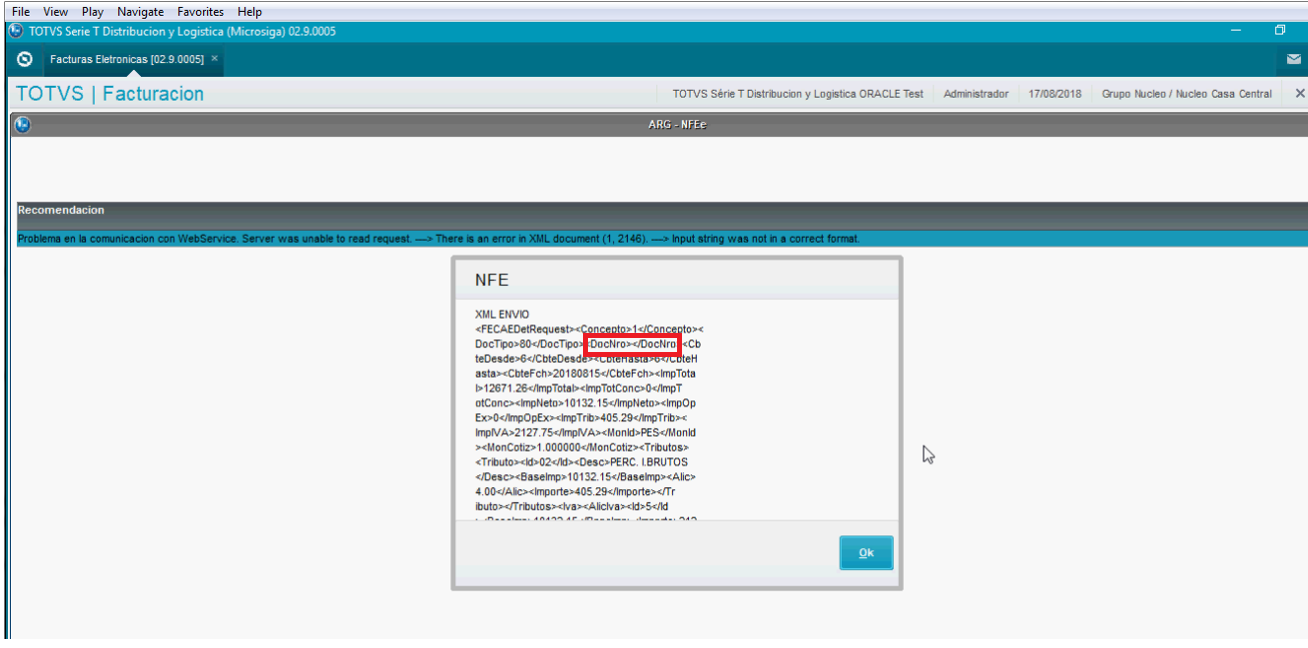The width and height of the screenshot is (1308, 648).
Task: Click the TOTVS globe icon in title bar
Action: tap(17, 31)
